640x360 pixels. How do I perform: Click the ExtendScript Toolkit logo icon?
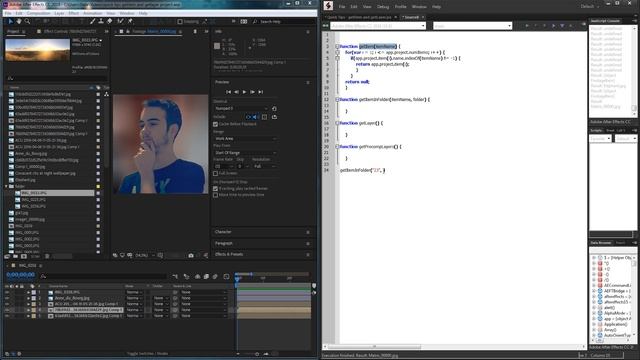328,6
